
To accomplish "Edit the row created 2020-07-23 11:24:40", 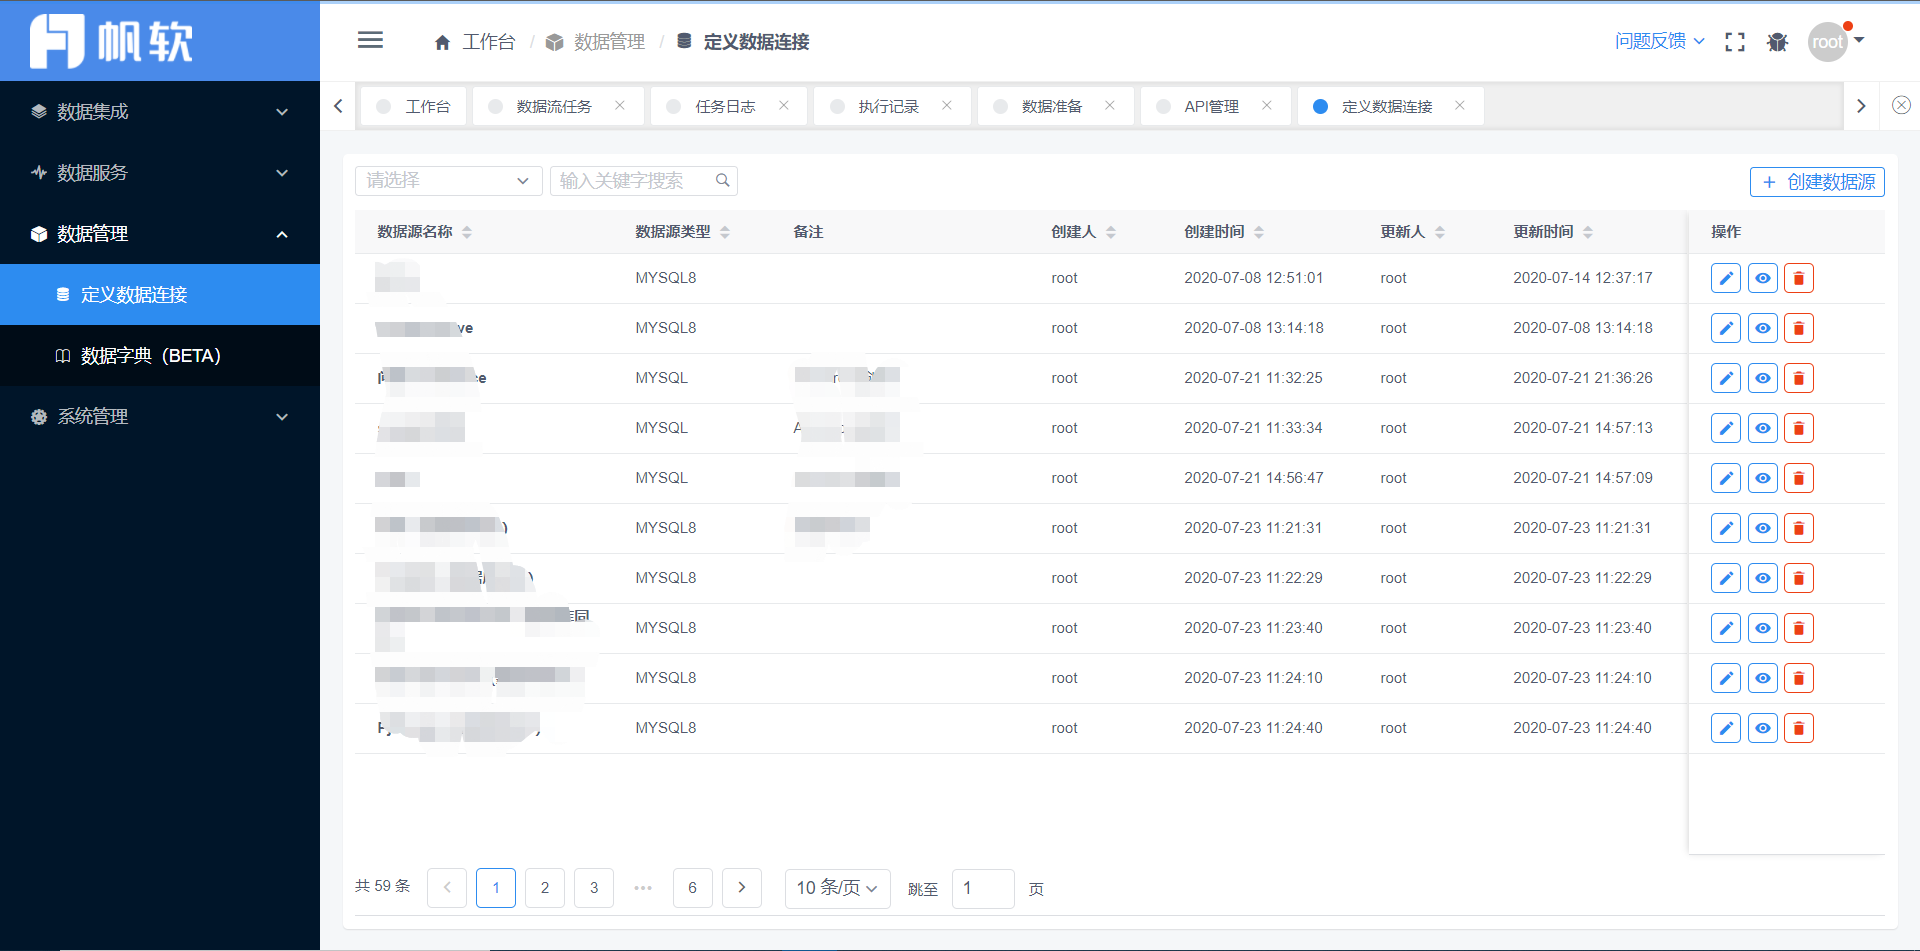I will [x=1726, y=728].
